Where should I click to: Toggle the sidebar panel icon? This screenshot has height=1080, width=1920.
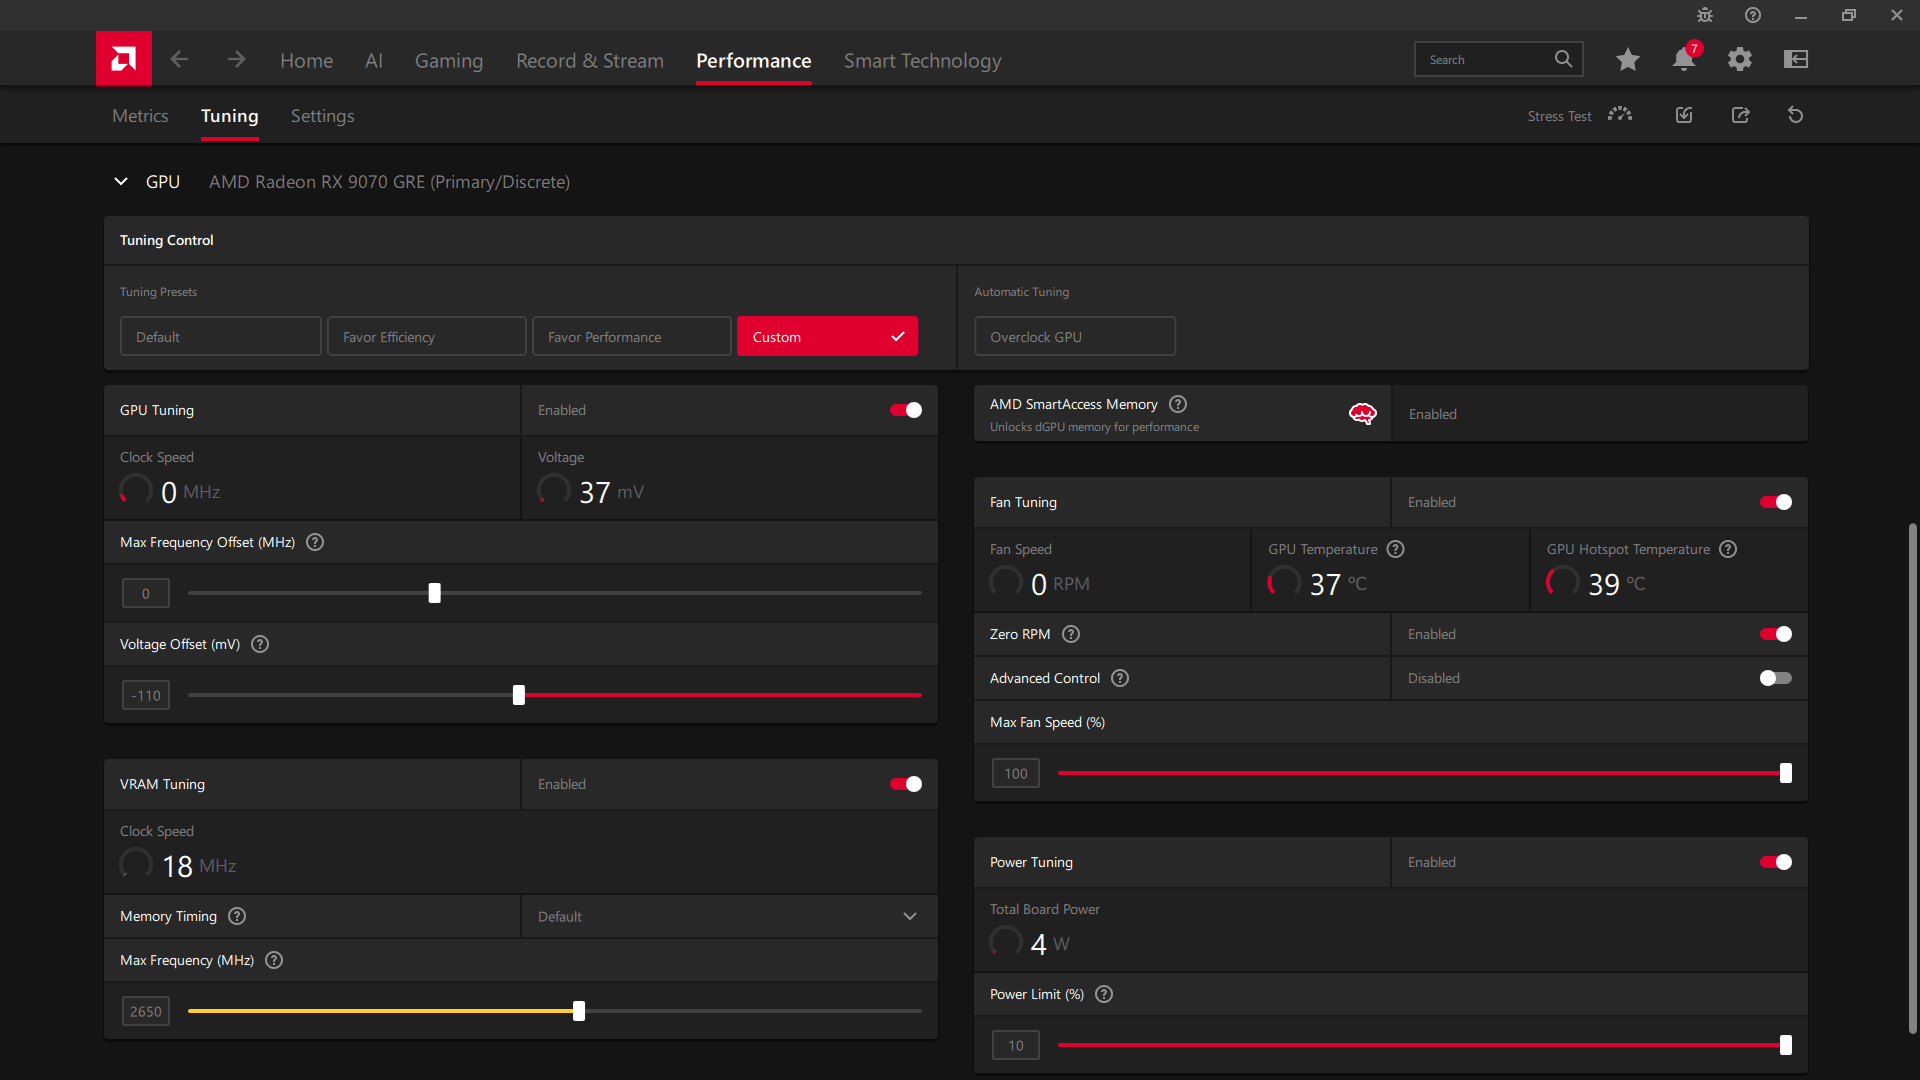(x=1796, y=60)
